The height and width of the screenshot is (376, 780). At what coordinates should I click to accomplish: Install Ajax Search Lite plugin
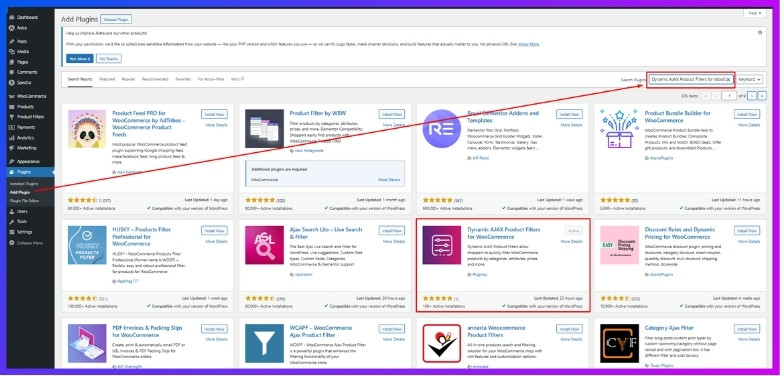(391, 231)
